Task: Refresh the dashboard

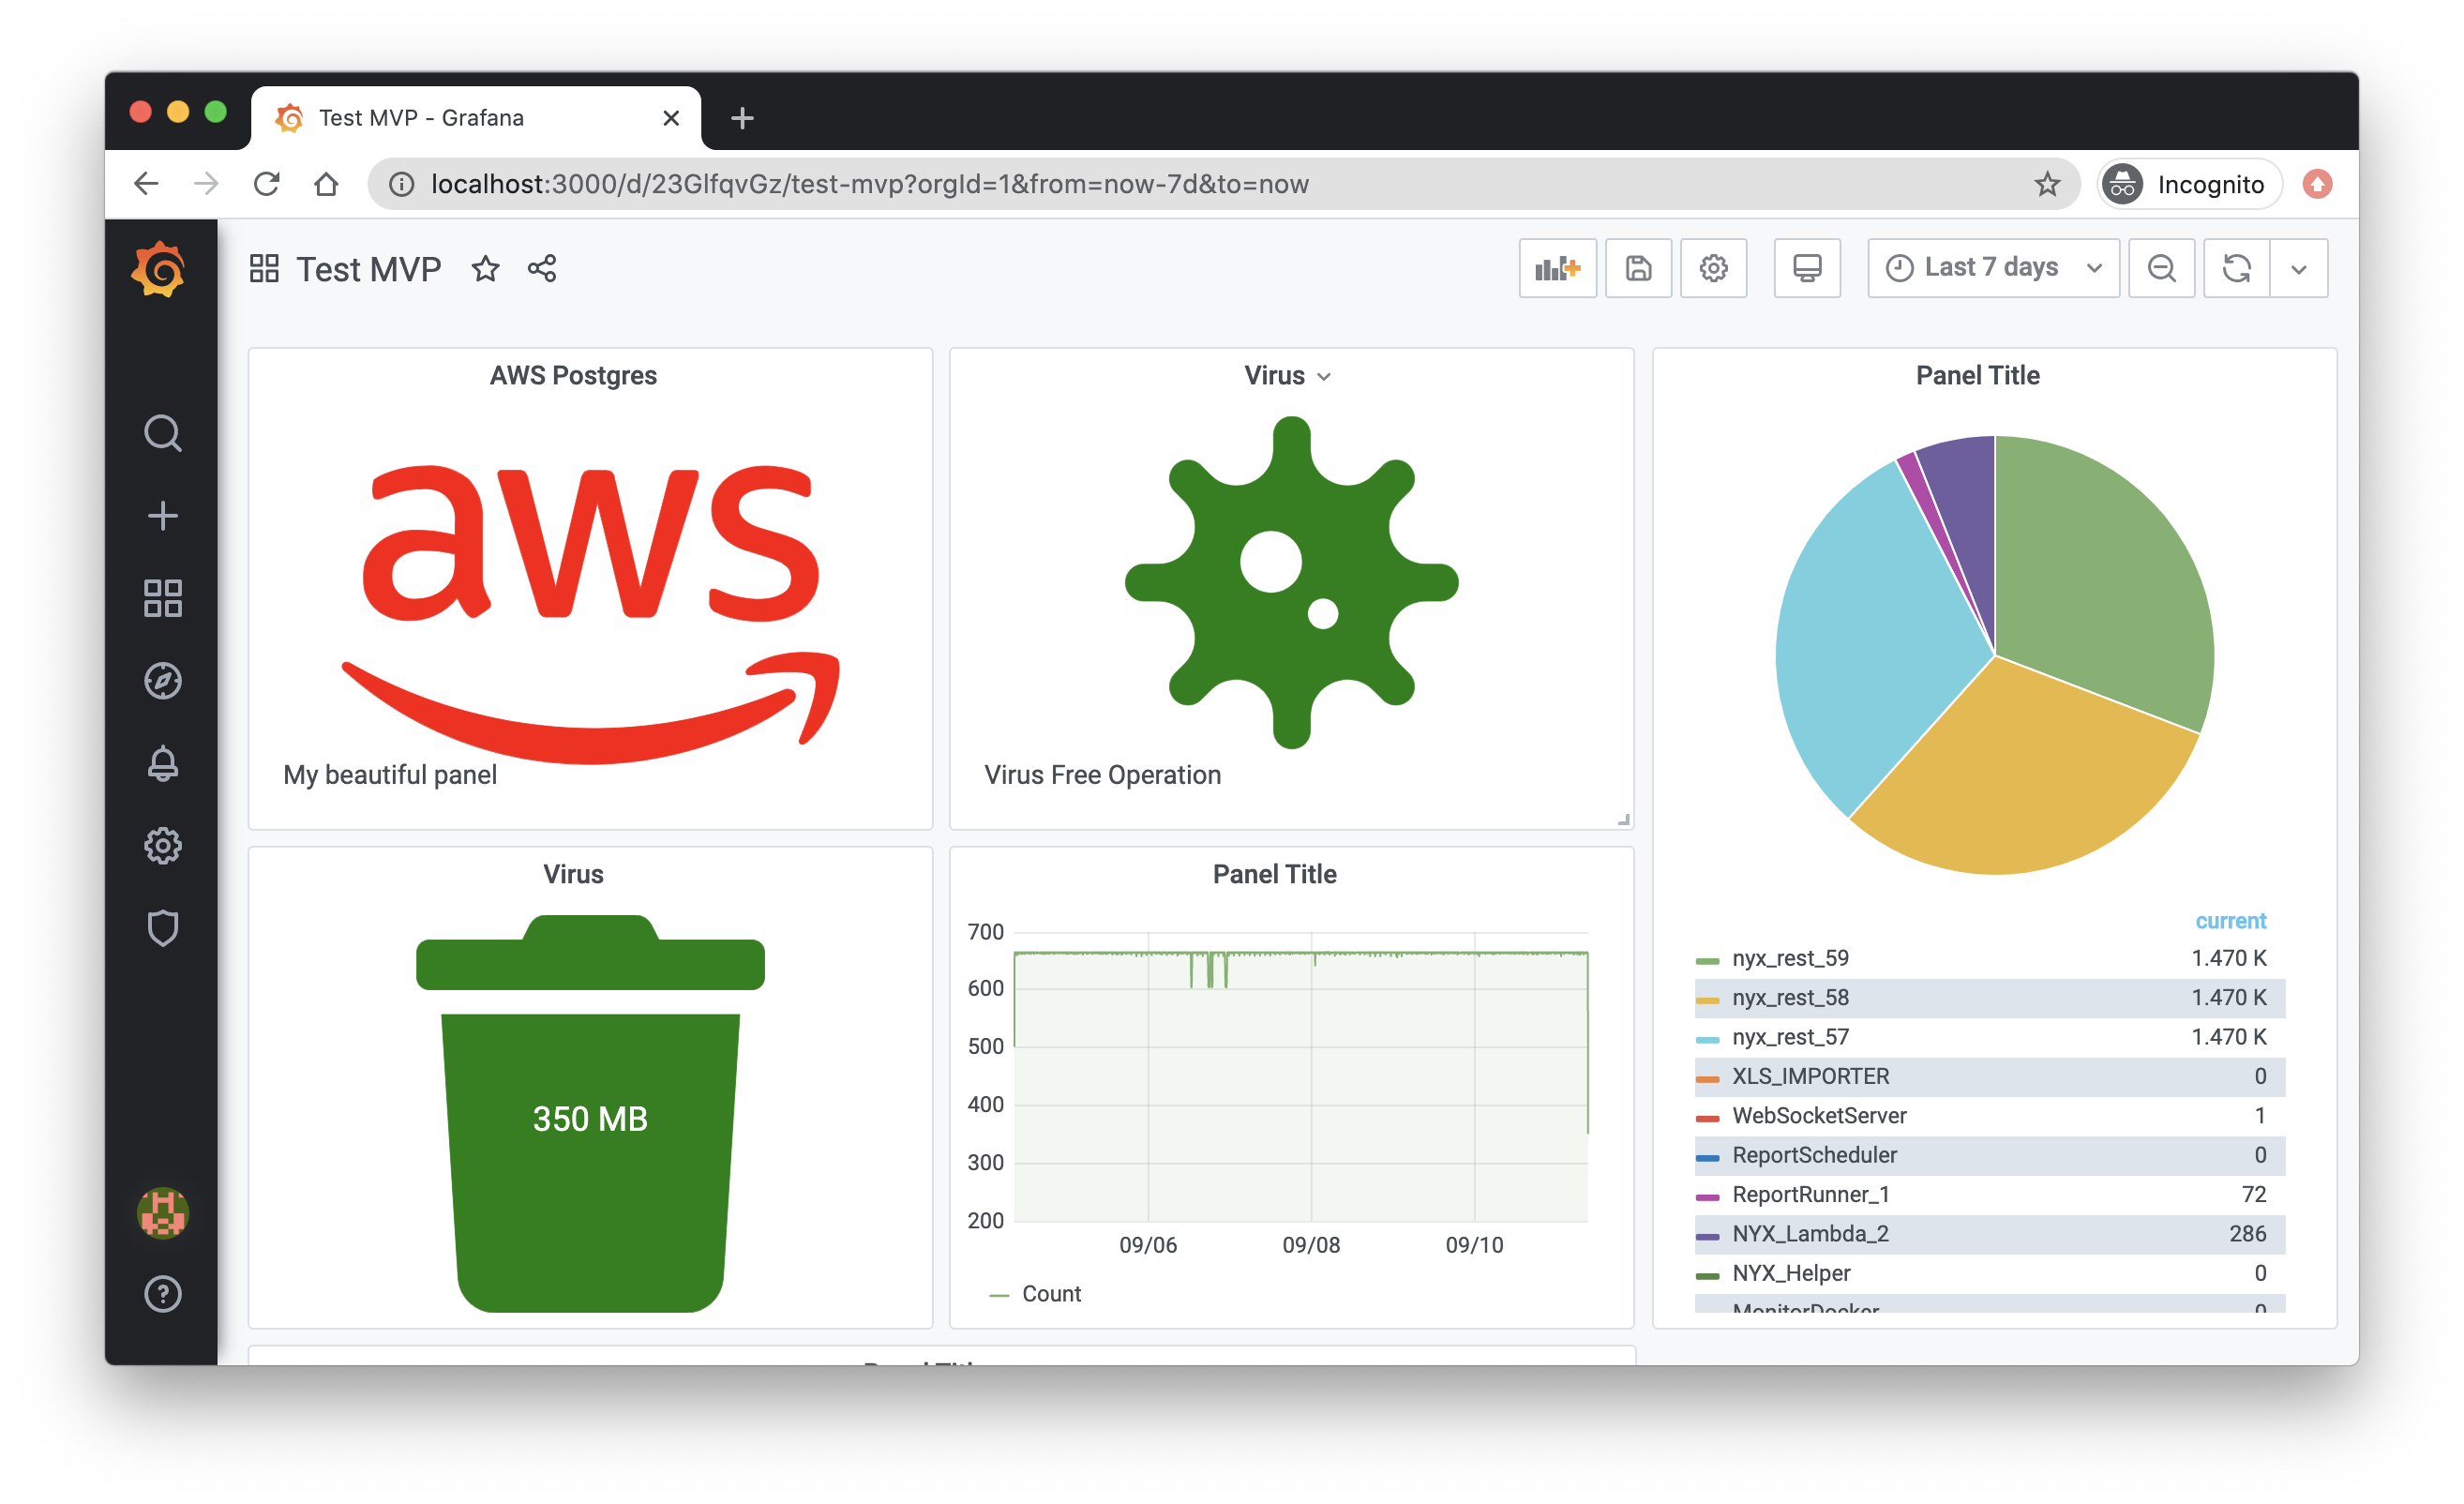Action: point(2236,268)
